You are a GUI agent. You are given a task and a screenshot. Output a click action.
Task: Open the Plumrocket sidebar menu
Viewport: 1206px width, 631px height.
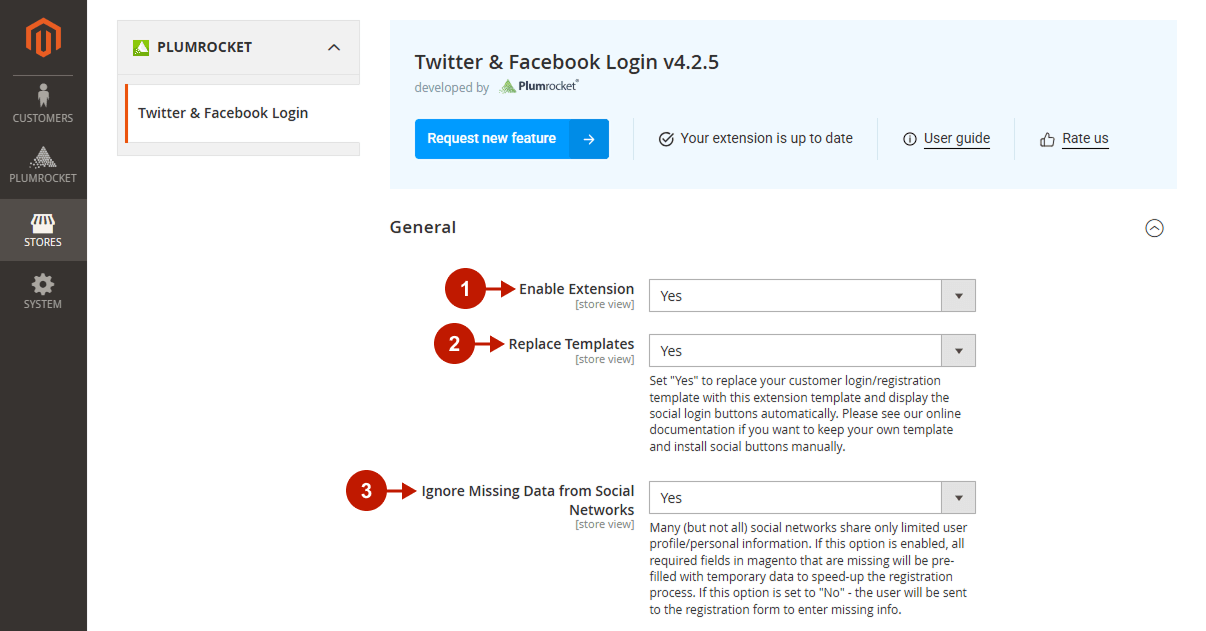coord(43,166)
